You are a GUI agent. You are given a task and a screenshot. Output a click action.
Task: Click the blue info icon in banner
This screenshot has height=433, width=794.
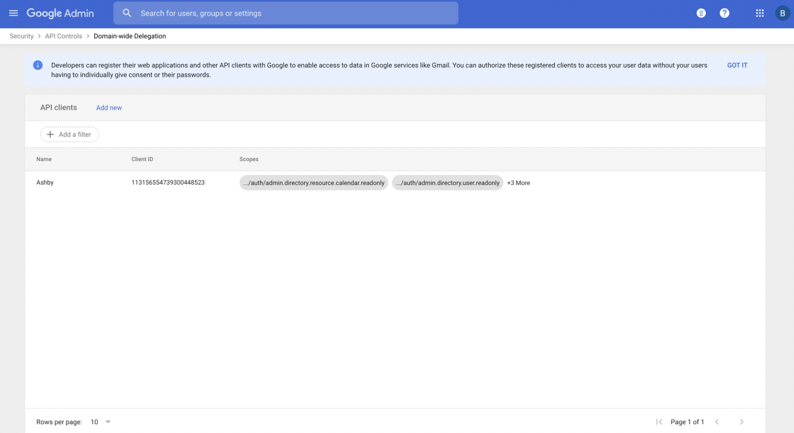coord(38,65)
